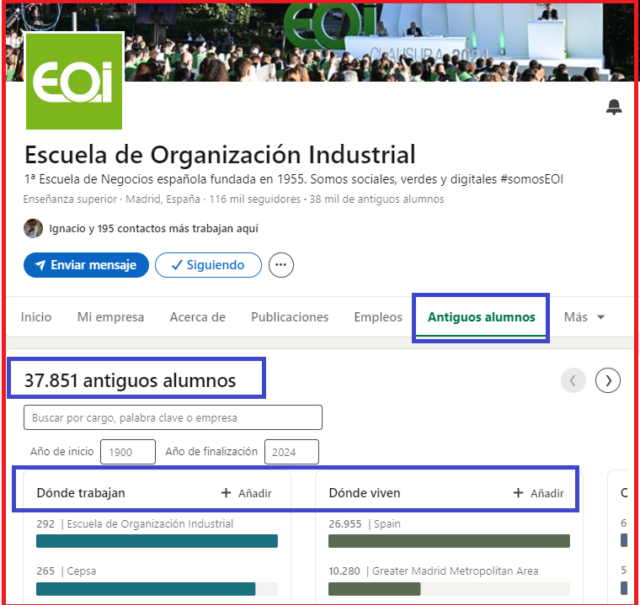Switch to the Mi empresa tab
Viewport: 640px width, 605px height.
111,317
